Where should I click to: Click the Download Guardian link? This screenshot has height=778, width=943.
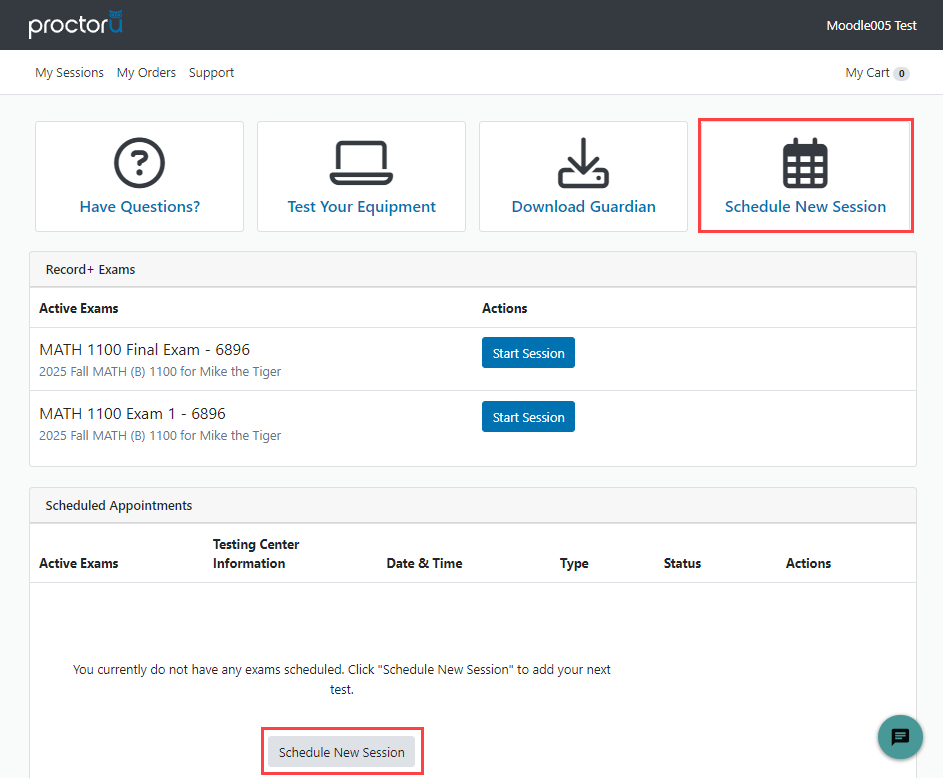coord(583,206)
